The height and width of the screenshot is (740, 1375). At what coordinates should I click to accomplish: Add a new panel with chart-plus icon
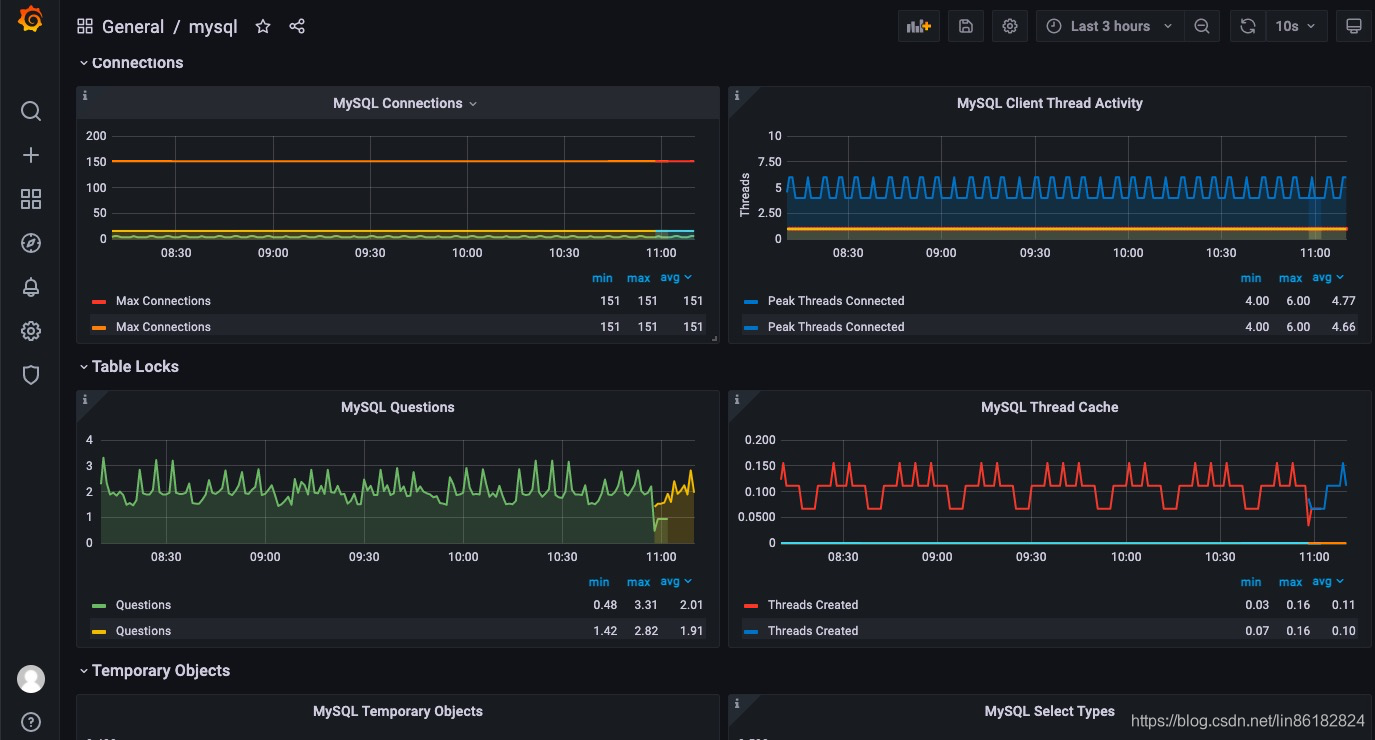tap(919, 26)
